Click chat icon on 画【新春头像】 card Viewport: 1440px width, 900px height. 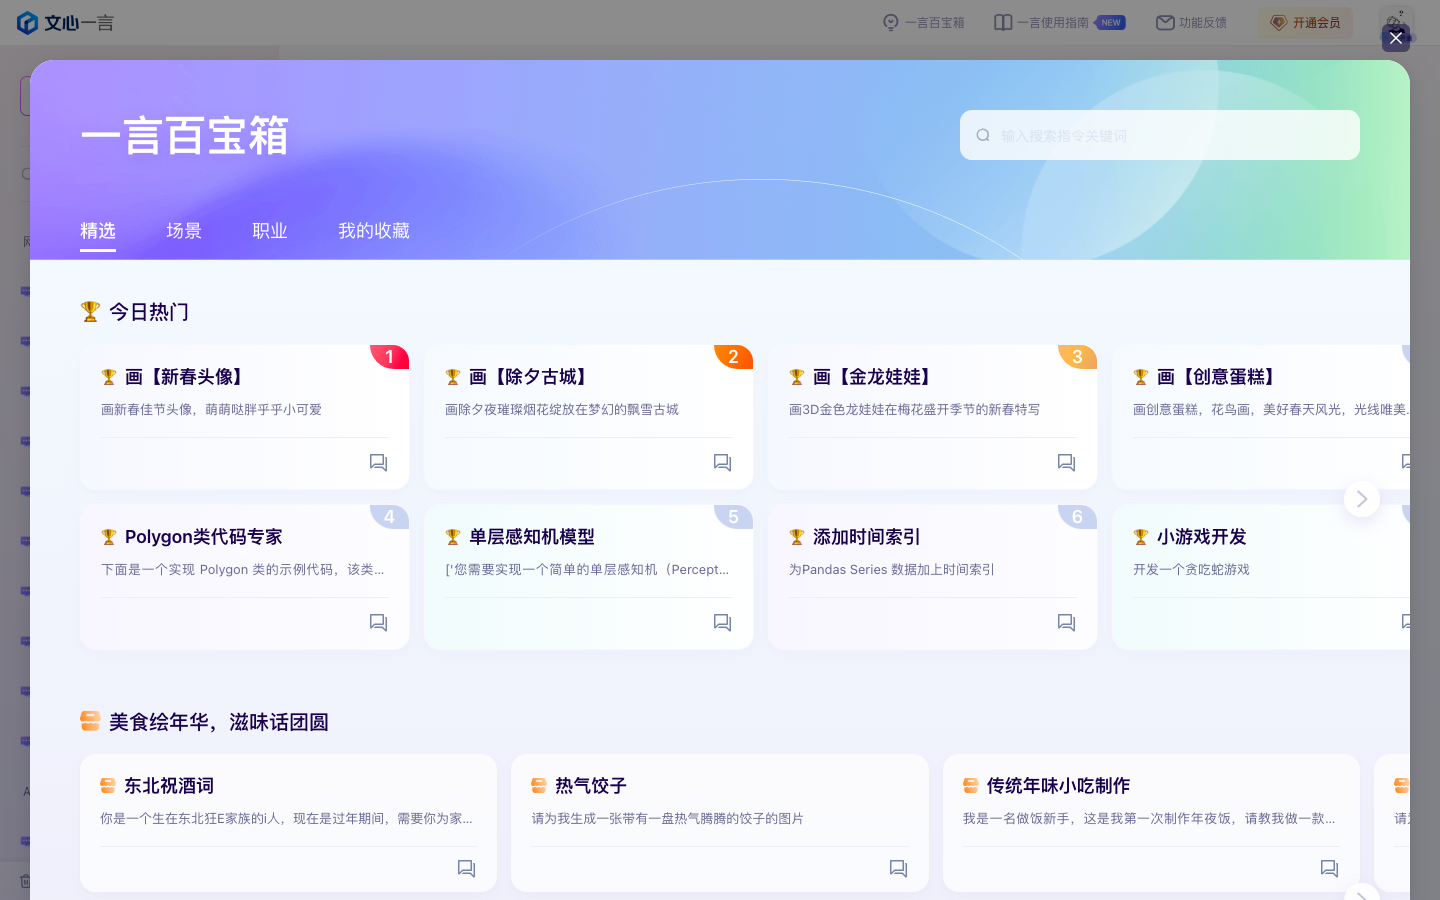click(378, 462)
